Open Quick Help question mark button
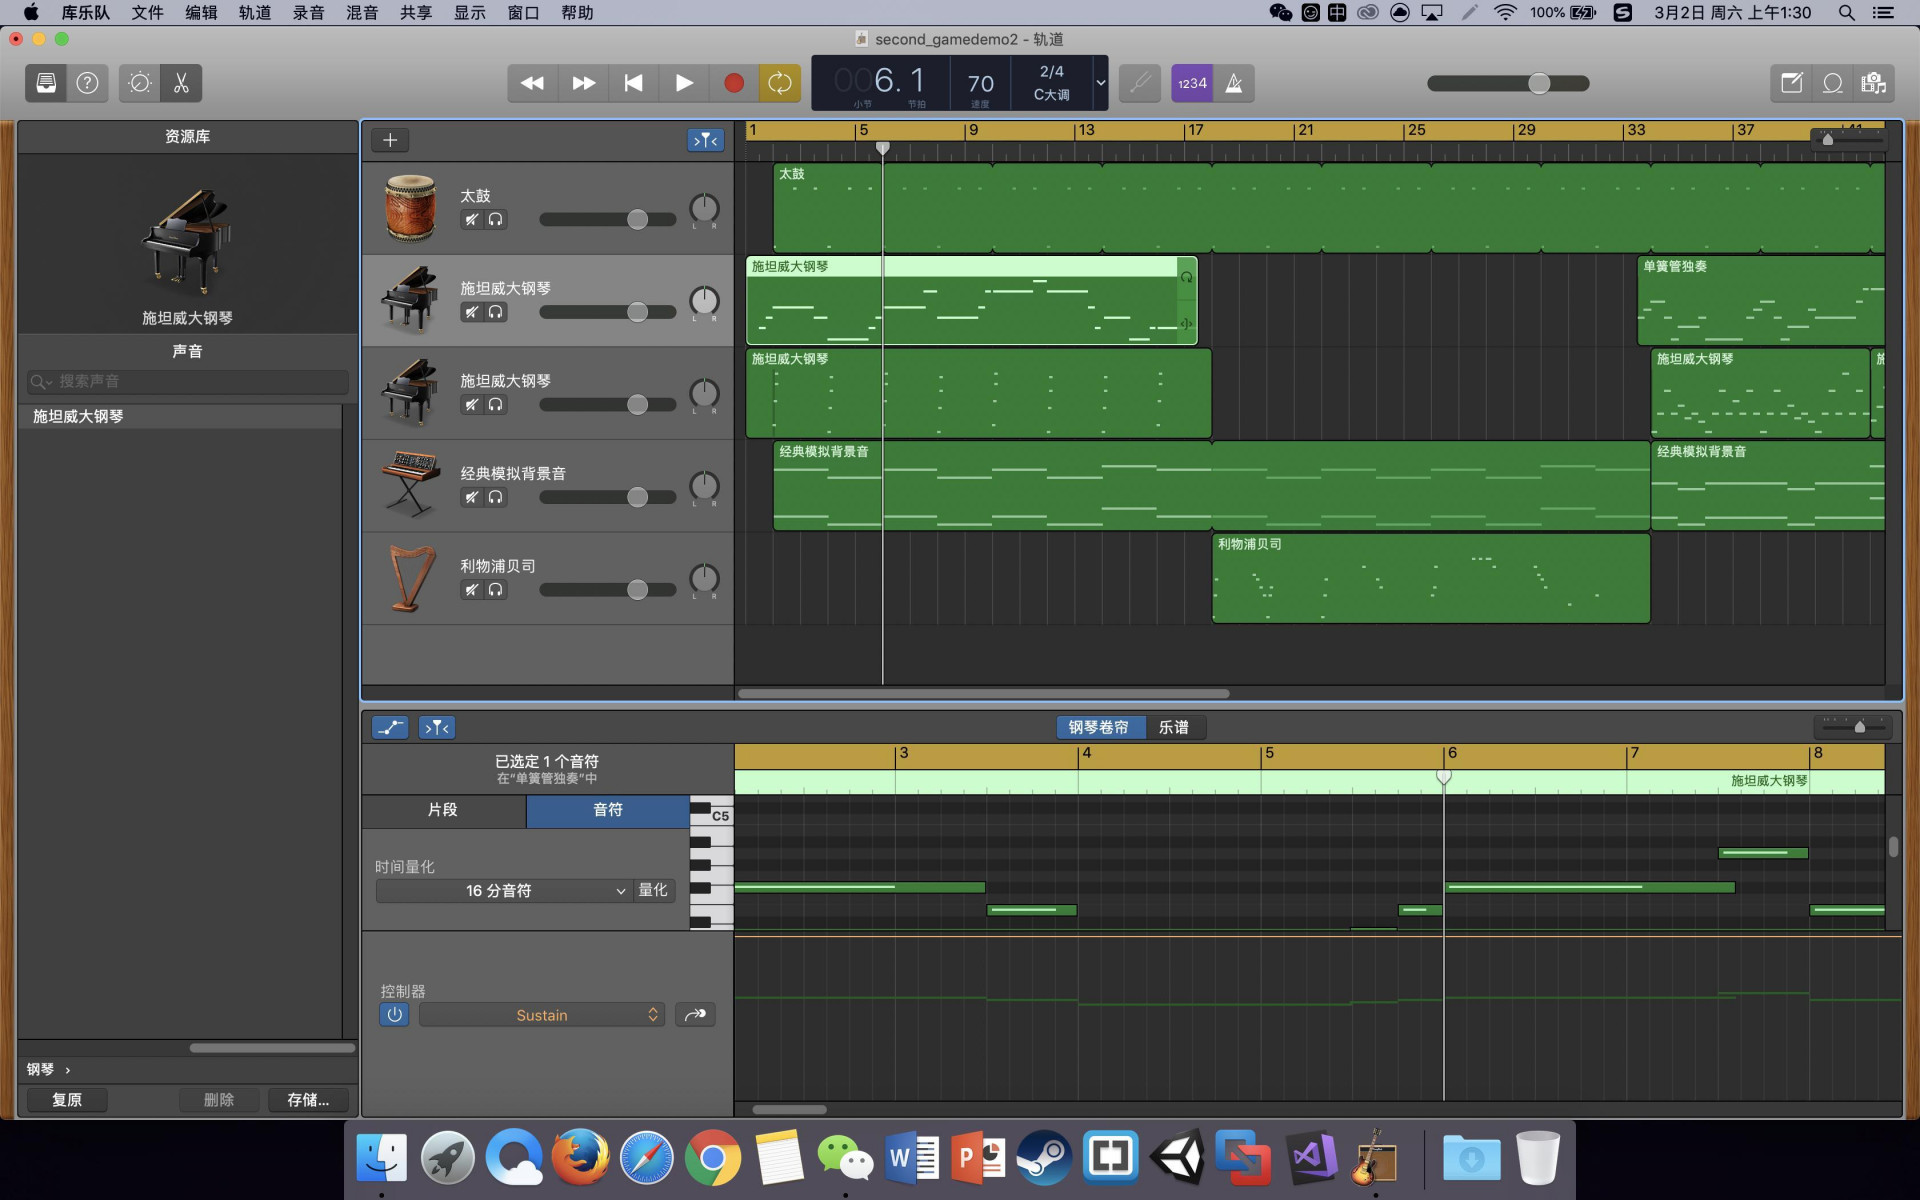The width and height of the screenshot is (1920, 1200). click(88, 83)
